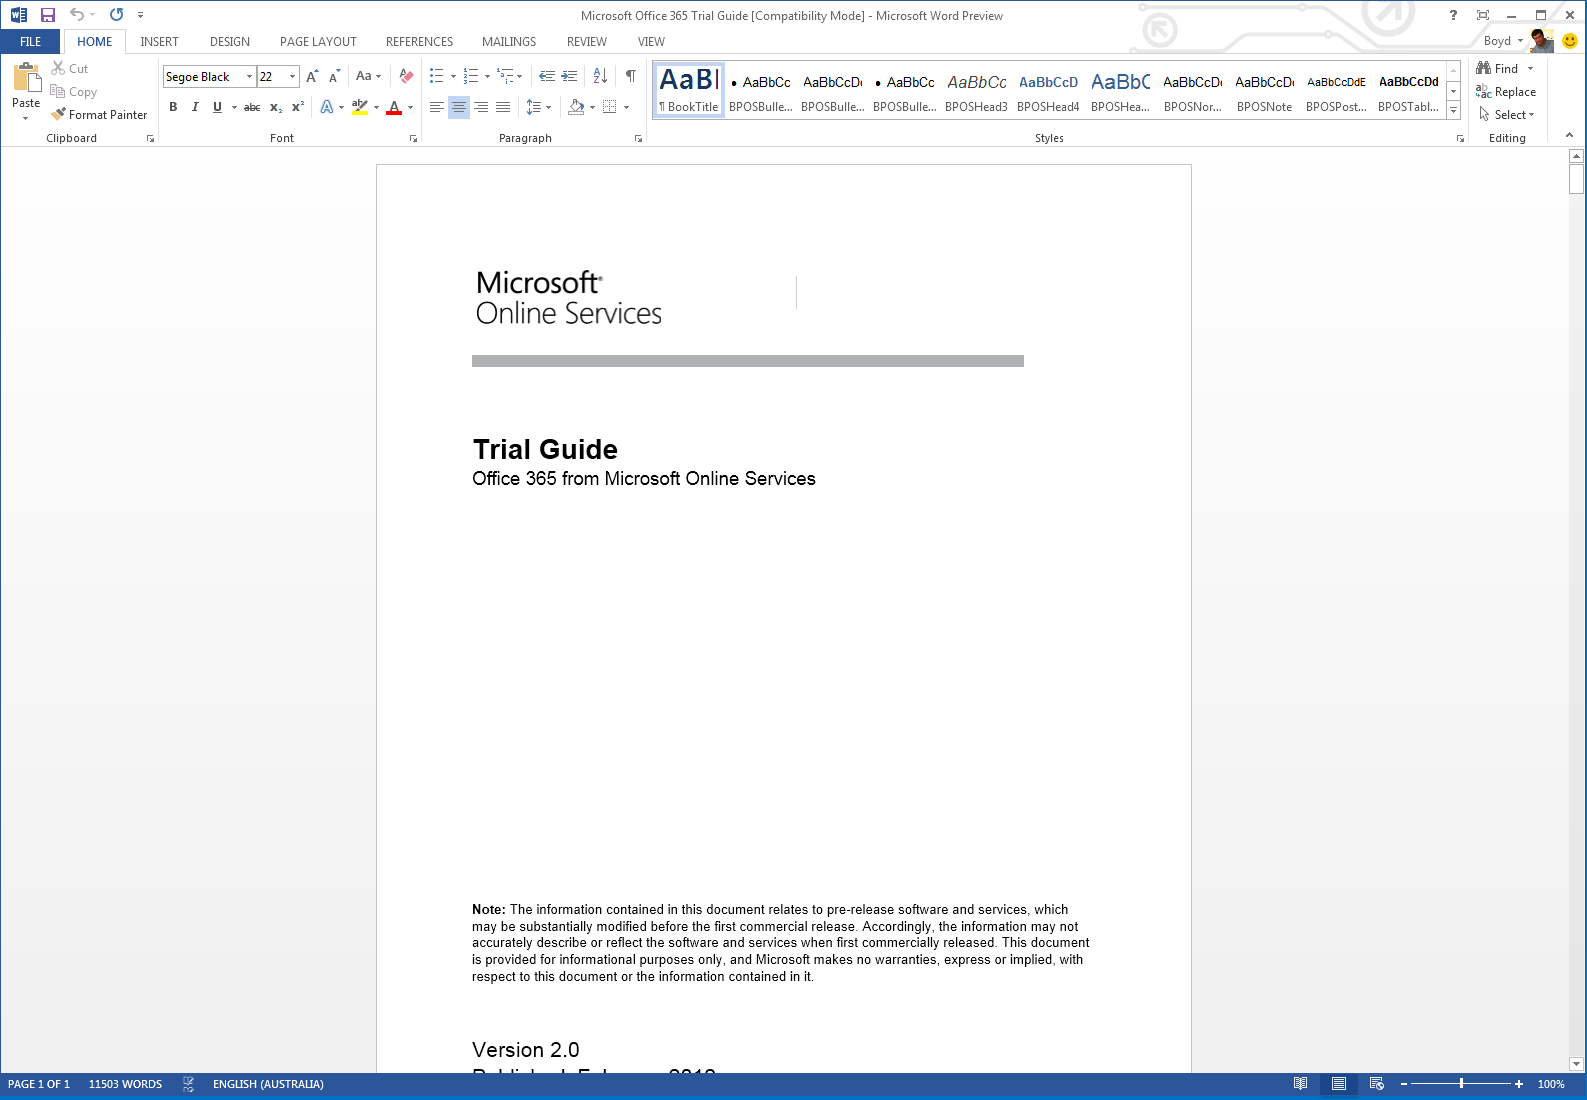Switch to the INSERT tab
This screenshot has height=1100, width=1587.
(x=159, y=41)
